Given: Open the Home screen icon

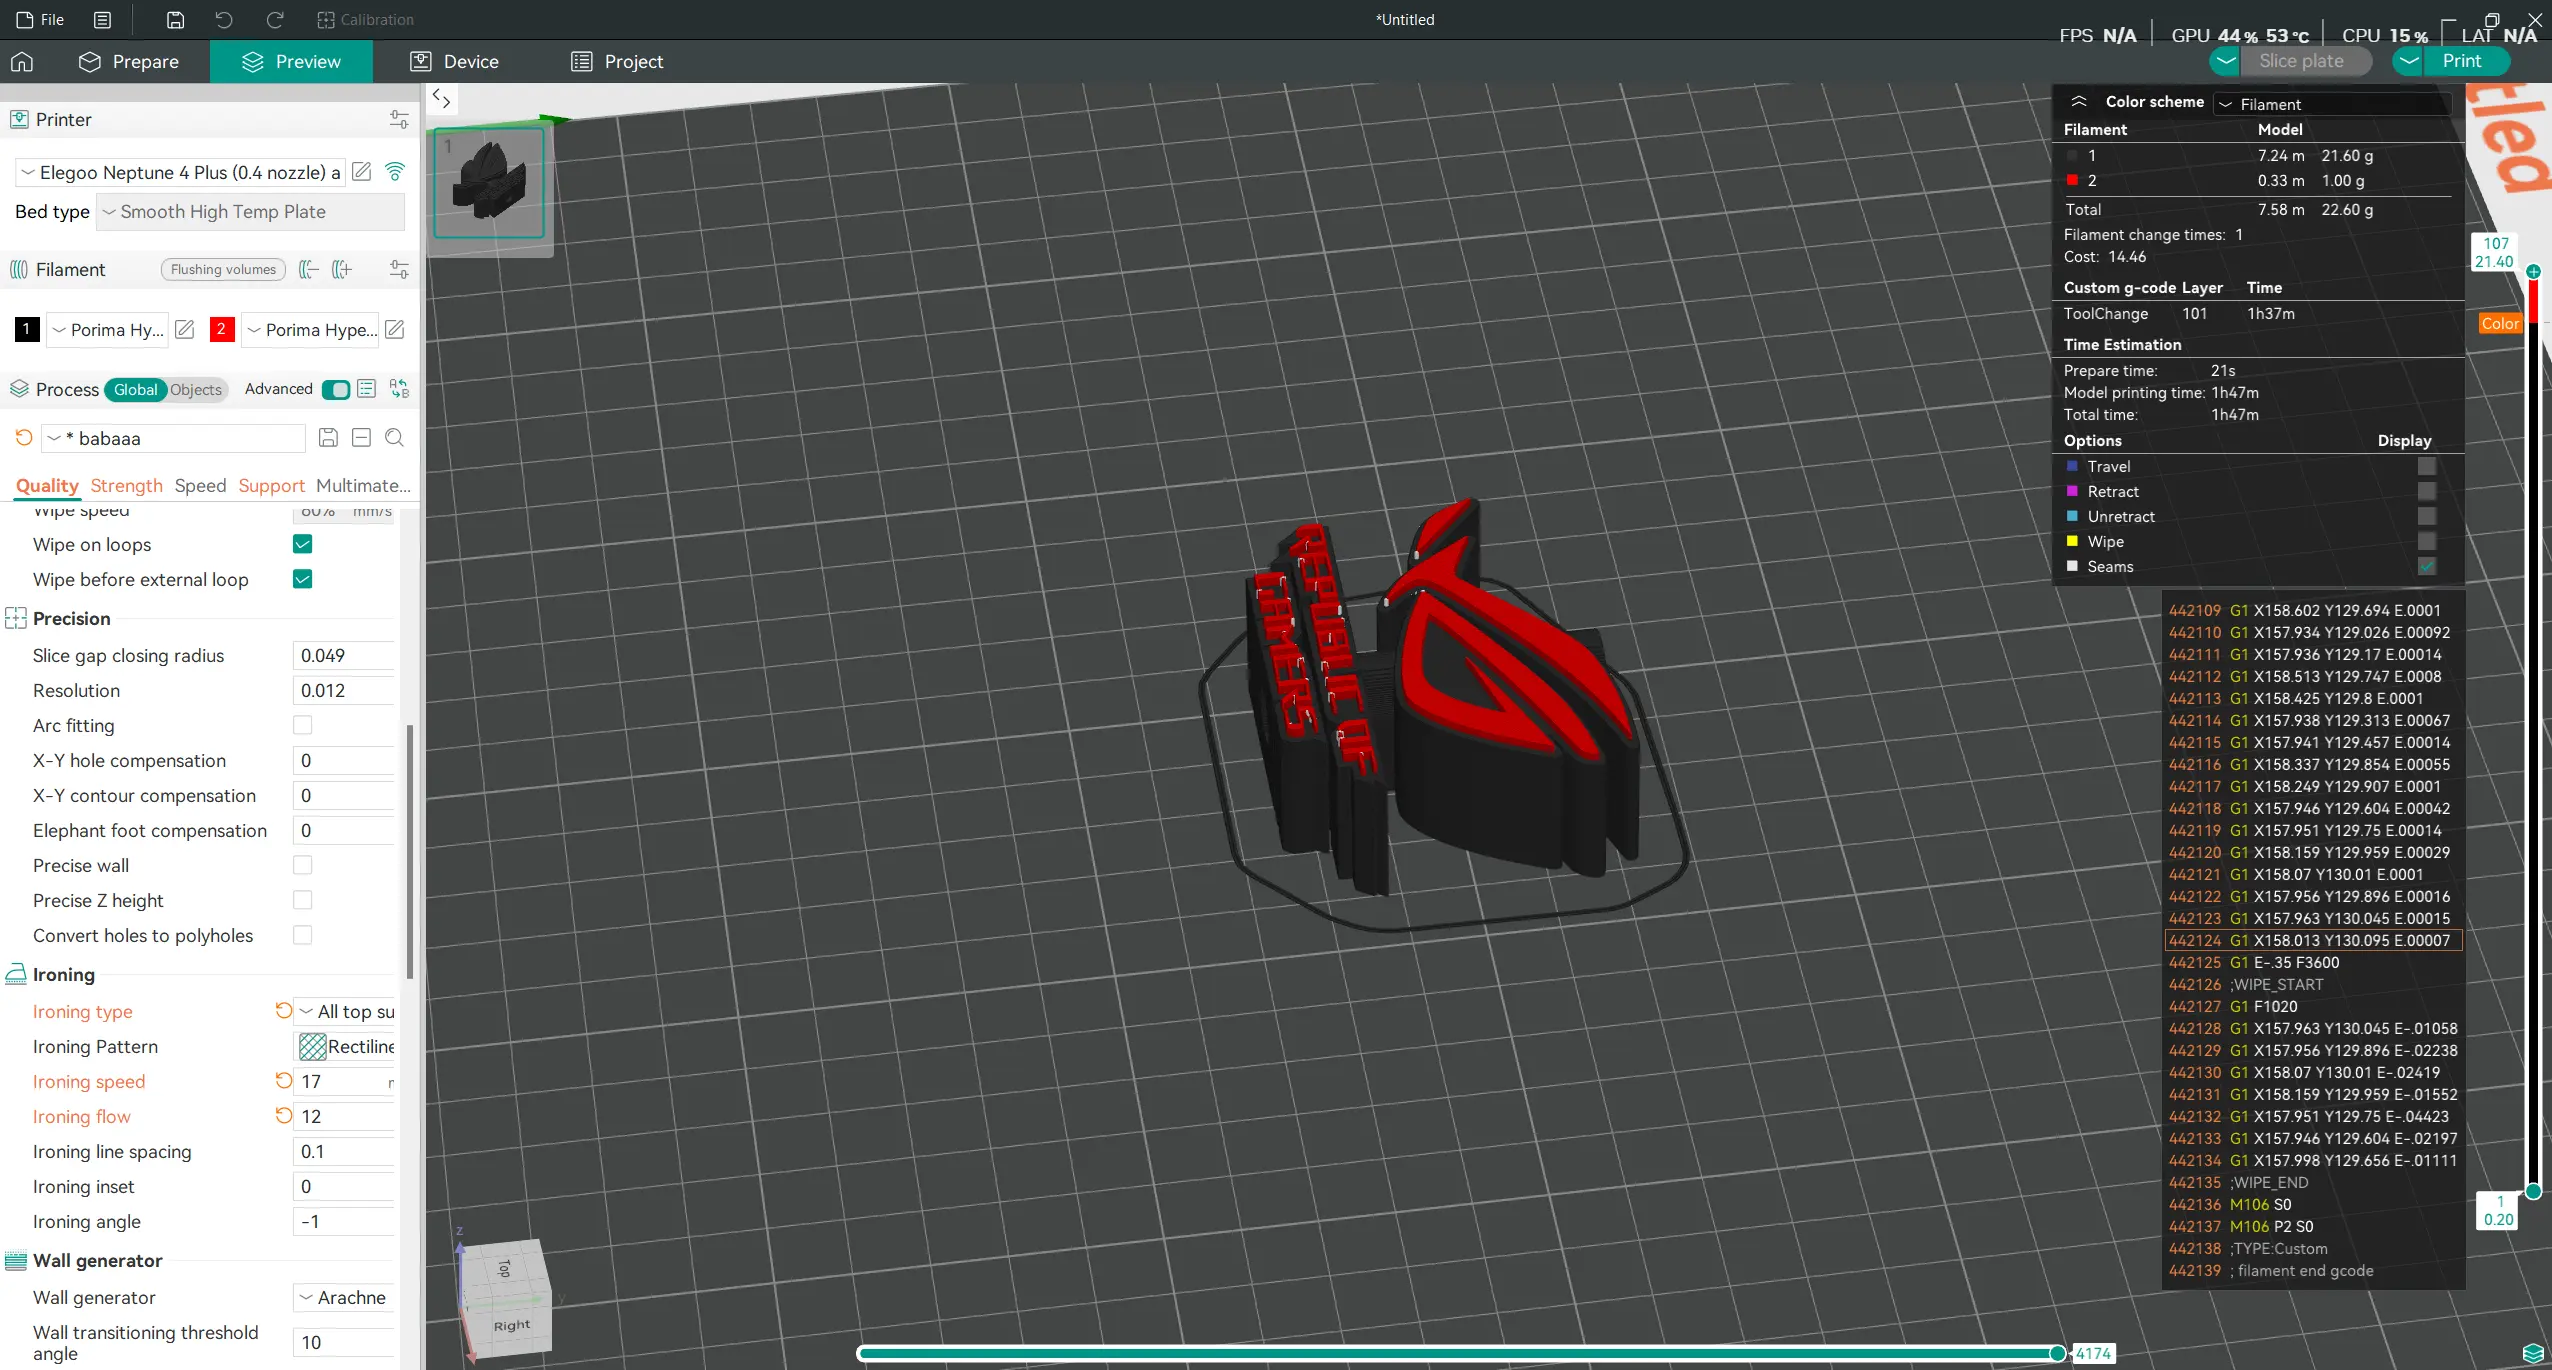Looking at the screenshot, I should (22, 62).
